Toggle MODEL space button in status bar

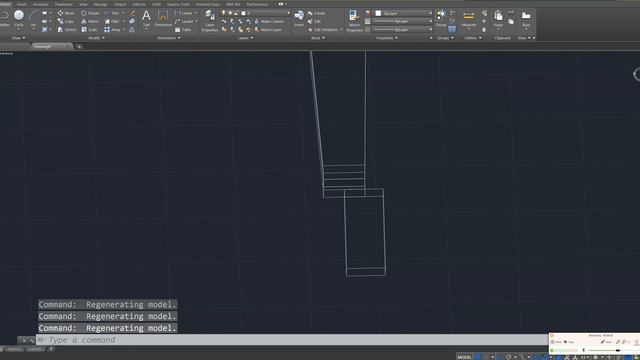[464, 357]
